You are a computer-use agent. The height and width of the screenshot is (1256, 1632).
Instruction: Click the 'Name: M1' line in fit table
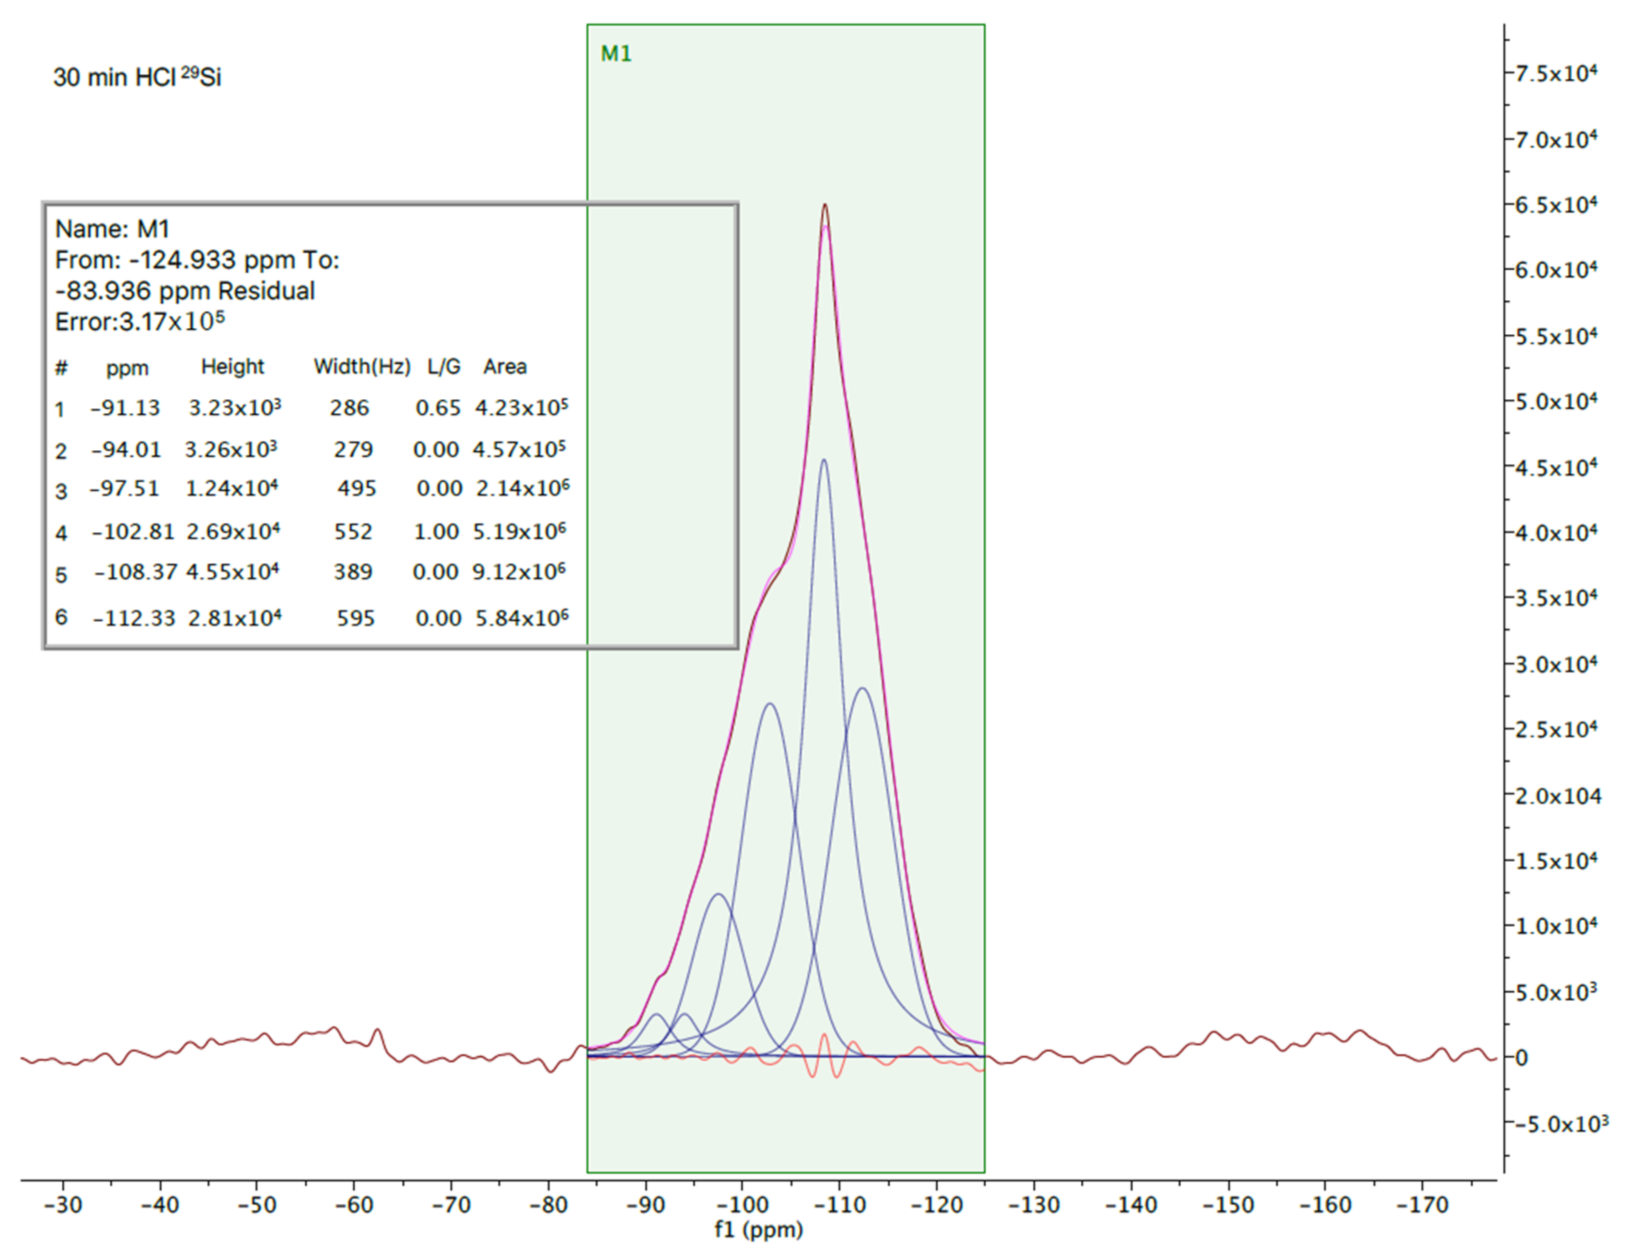112,229
